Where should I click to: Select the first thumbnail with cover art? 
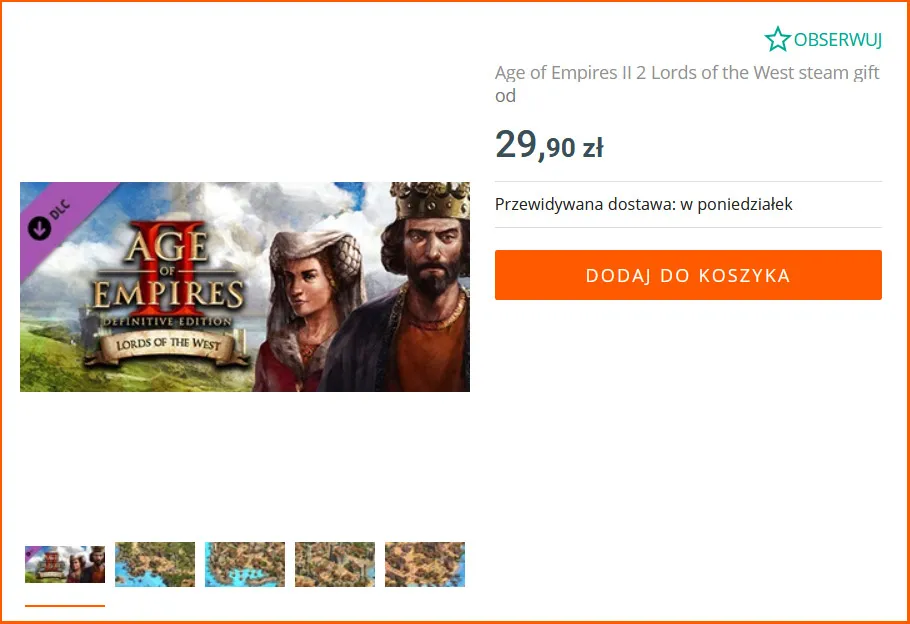click(65, 564)
